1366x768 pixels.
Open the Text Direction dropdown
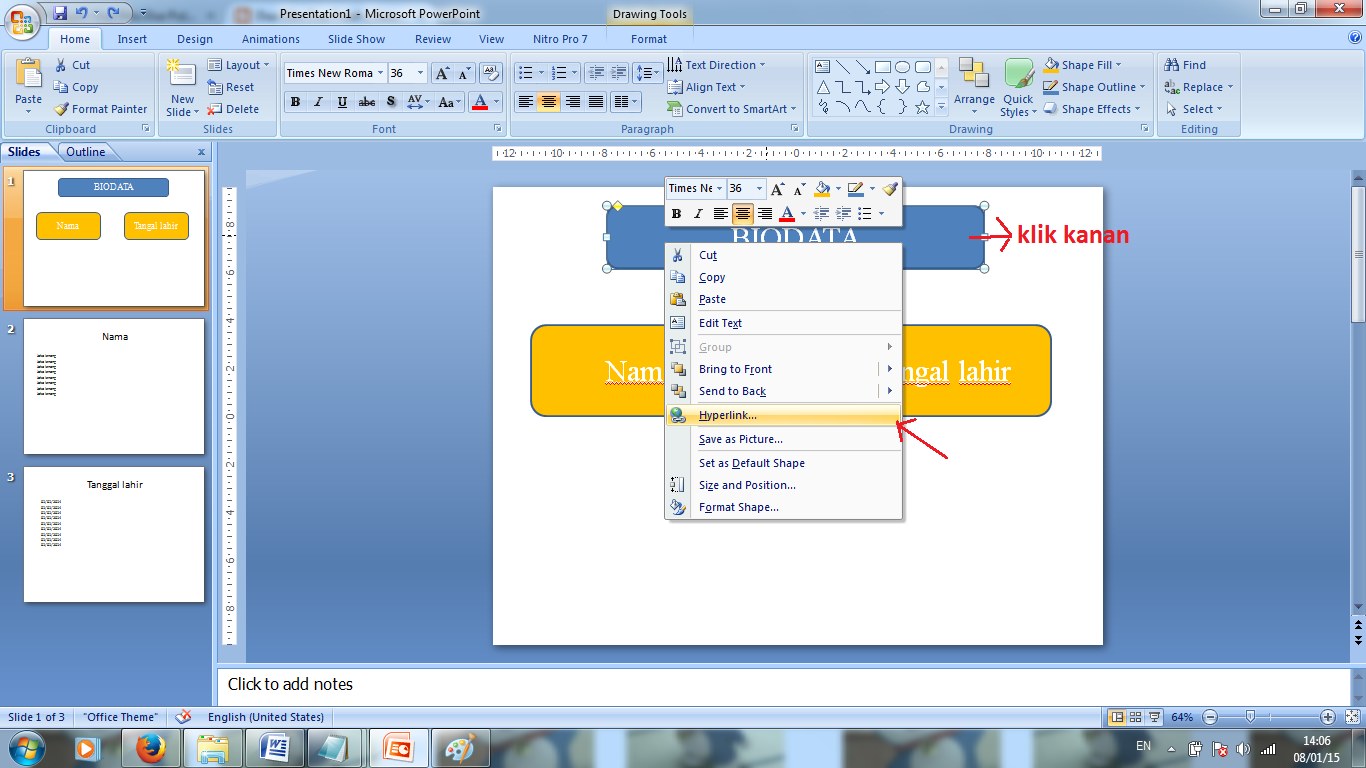point(722,64)
